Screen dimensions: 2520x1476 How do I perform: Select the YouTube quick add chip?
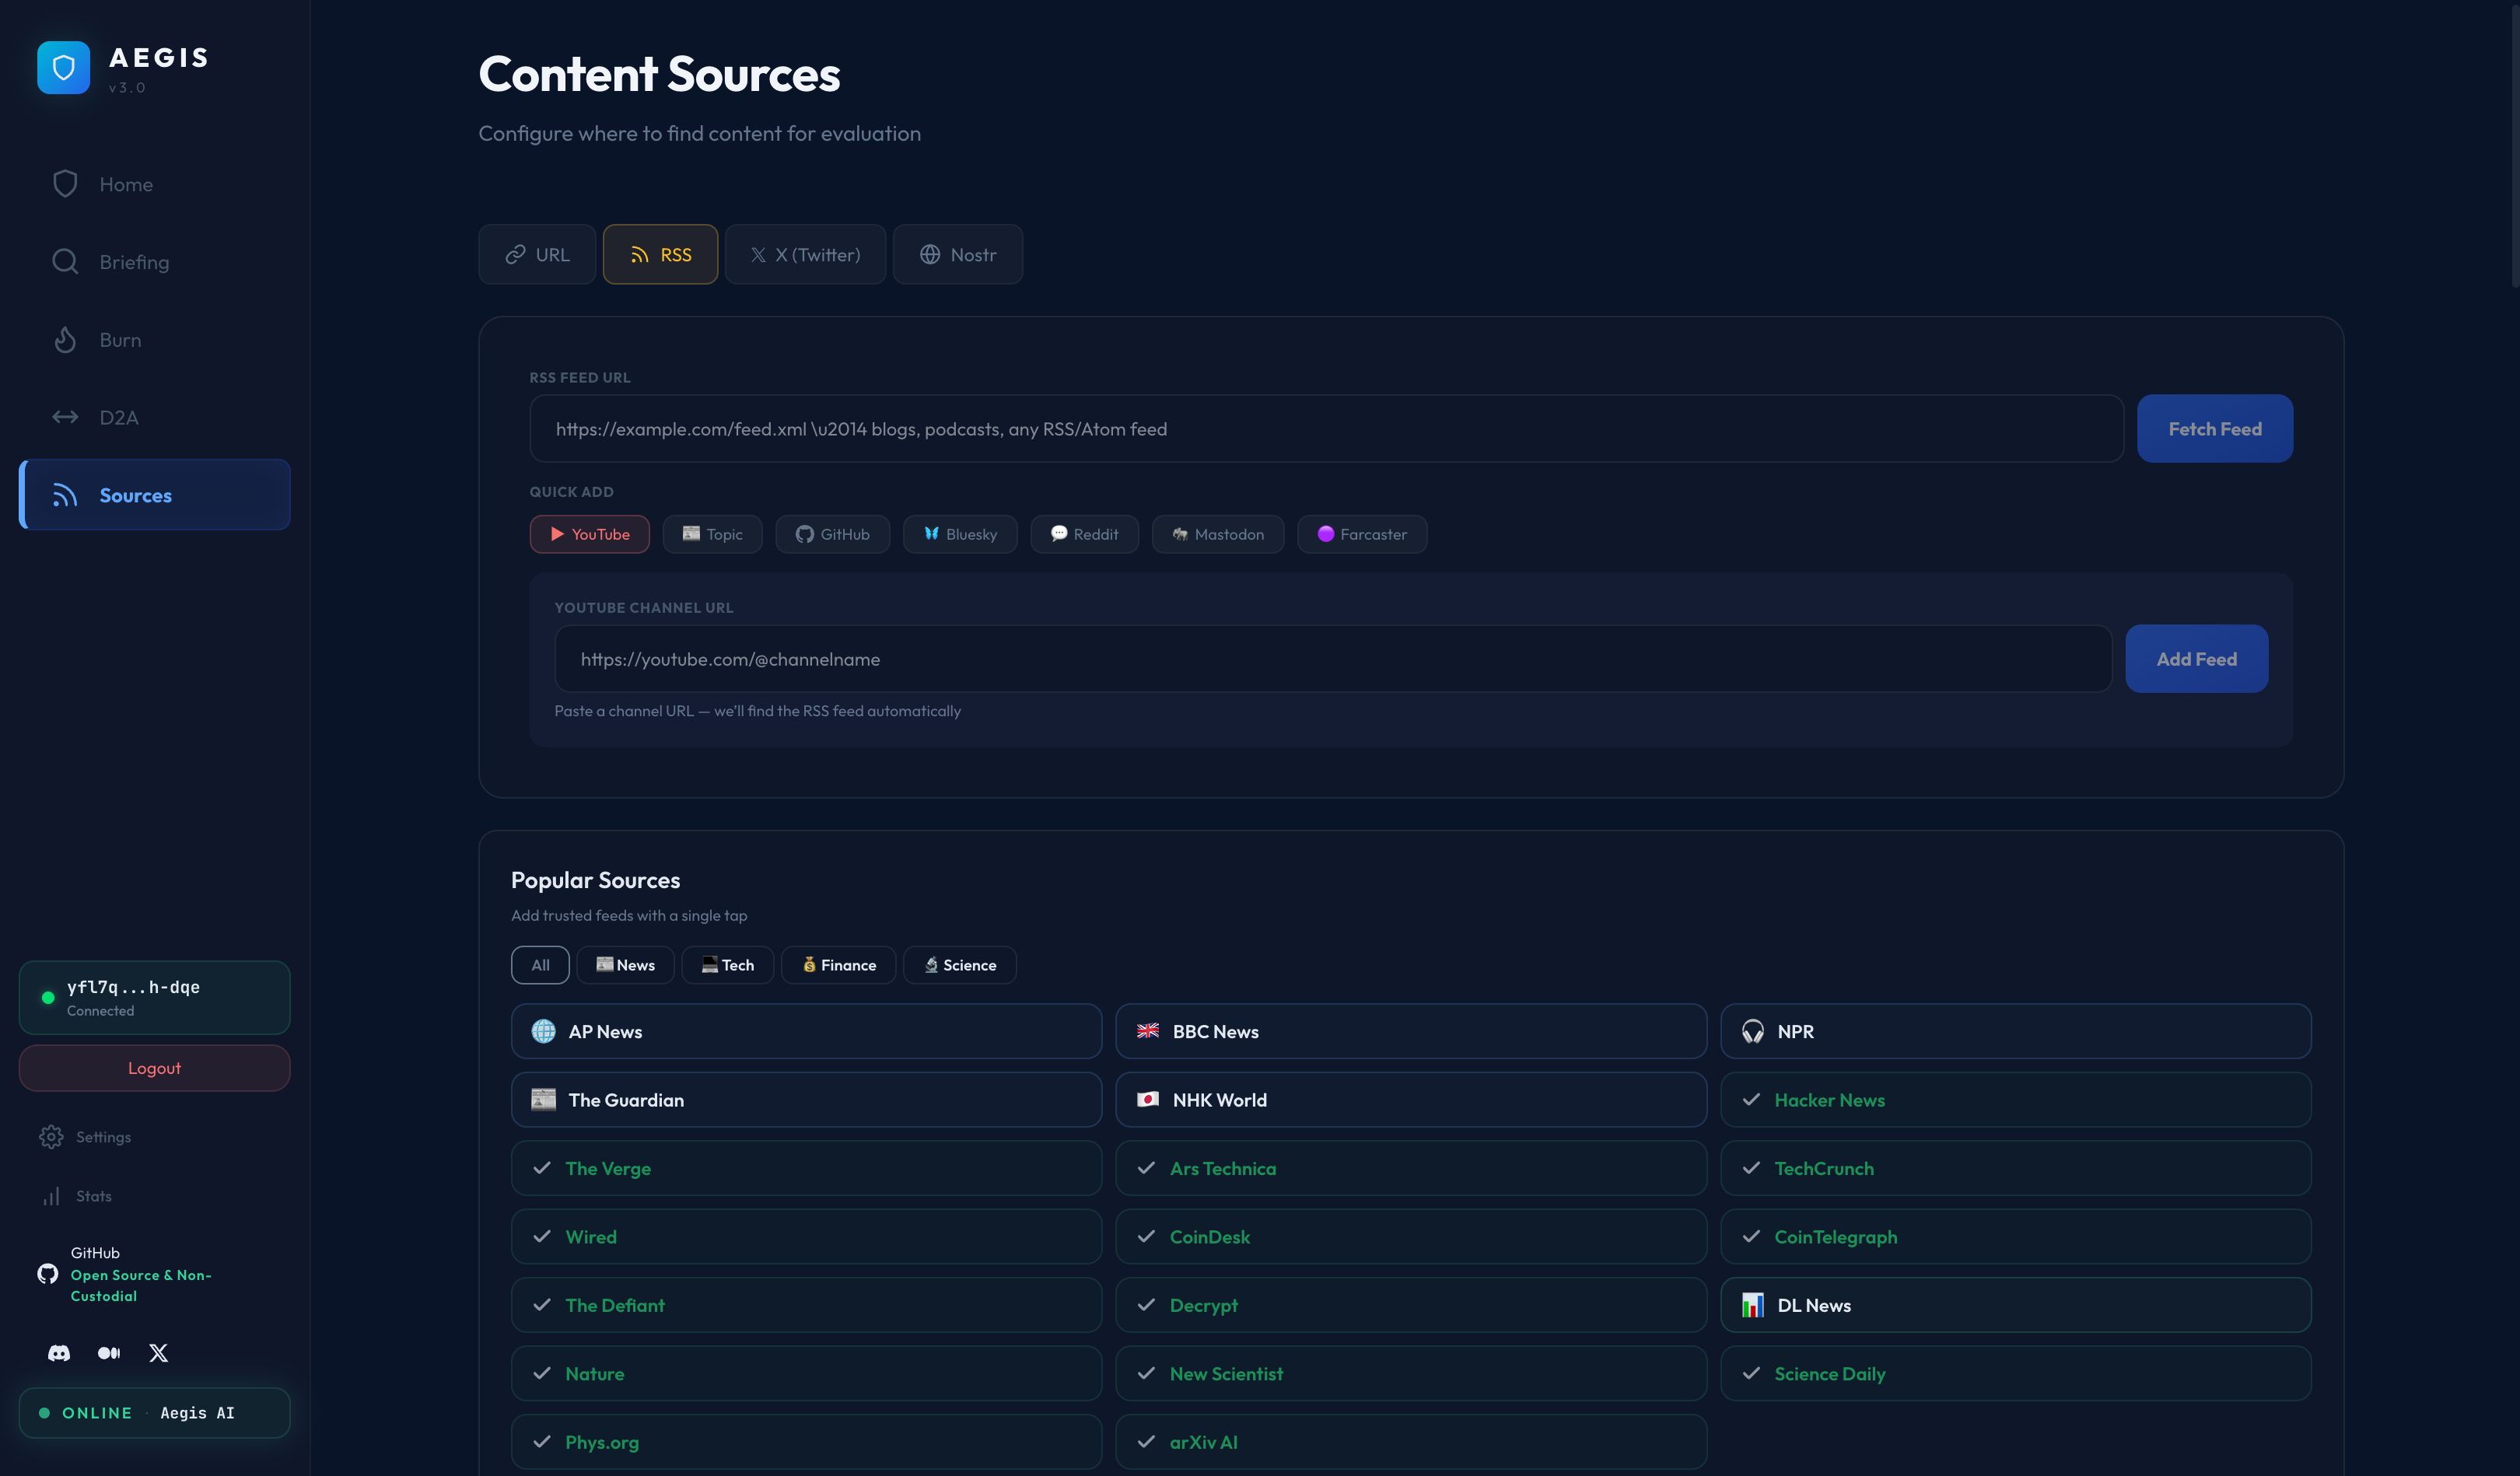[x=589, y=534]
